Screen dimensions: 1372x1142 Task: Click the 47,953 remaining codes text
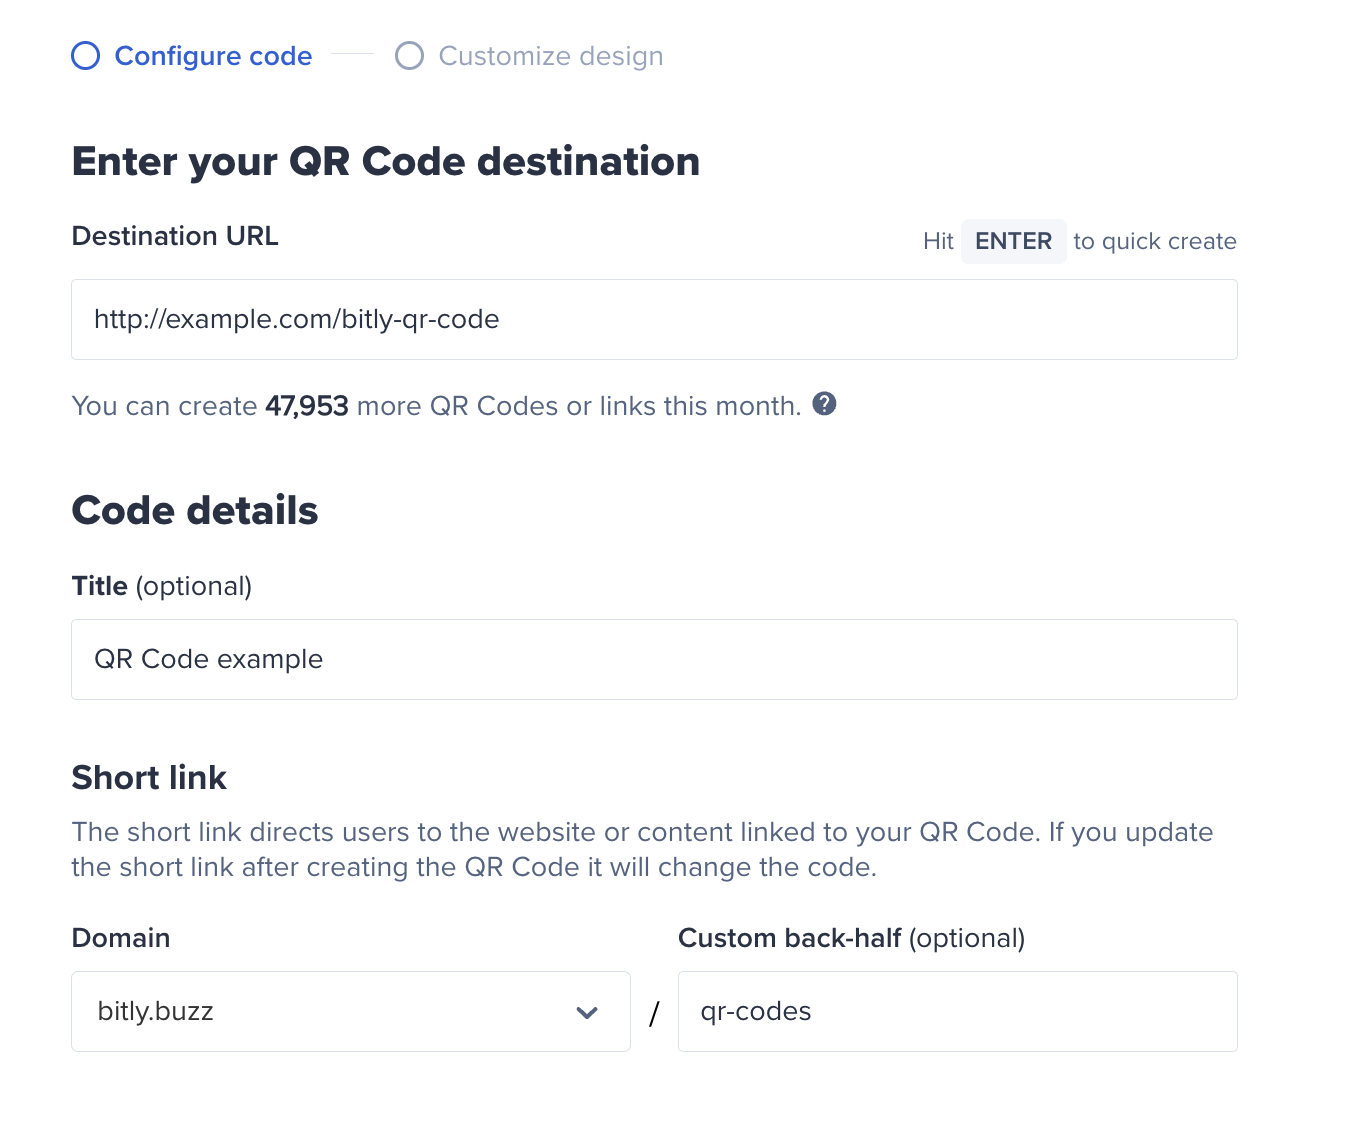coord(307,405)
